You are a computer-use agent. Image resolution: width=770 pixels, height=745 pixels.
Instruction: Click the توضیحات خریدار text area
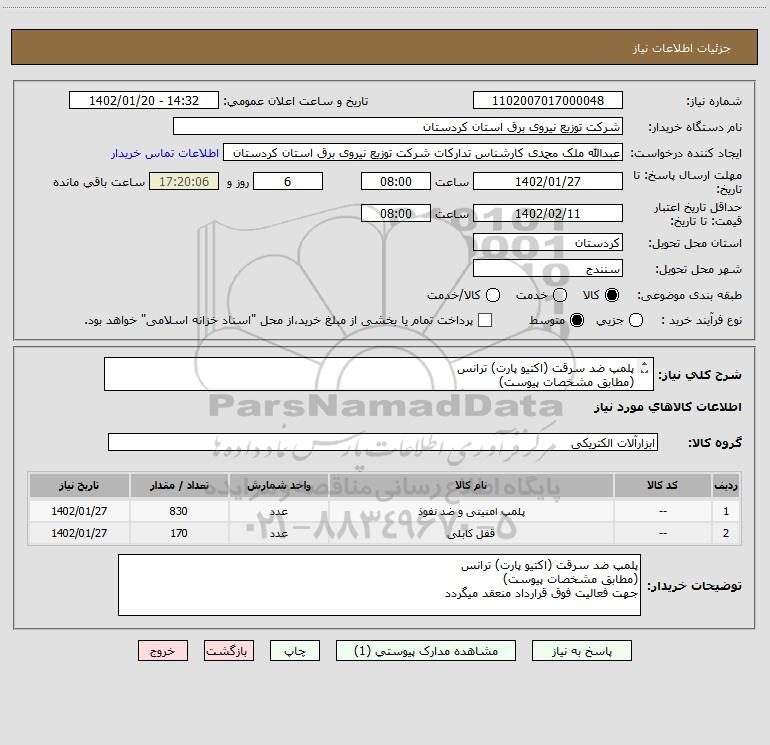click(379, 585)
